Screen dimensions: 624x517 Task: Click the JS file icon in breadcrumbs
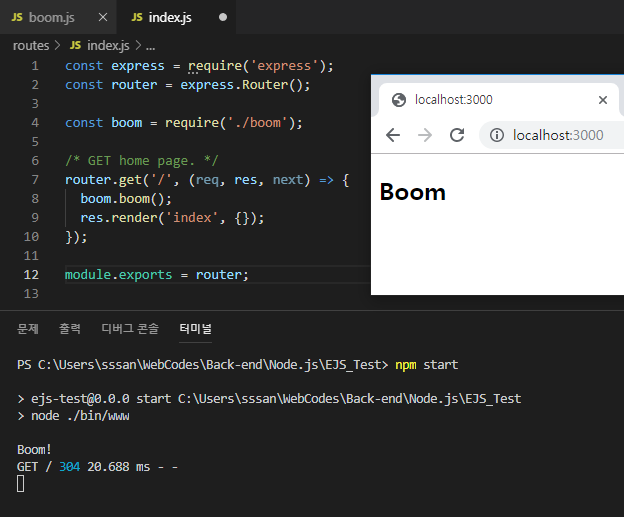pyautogui.click(x=75, y=46)
